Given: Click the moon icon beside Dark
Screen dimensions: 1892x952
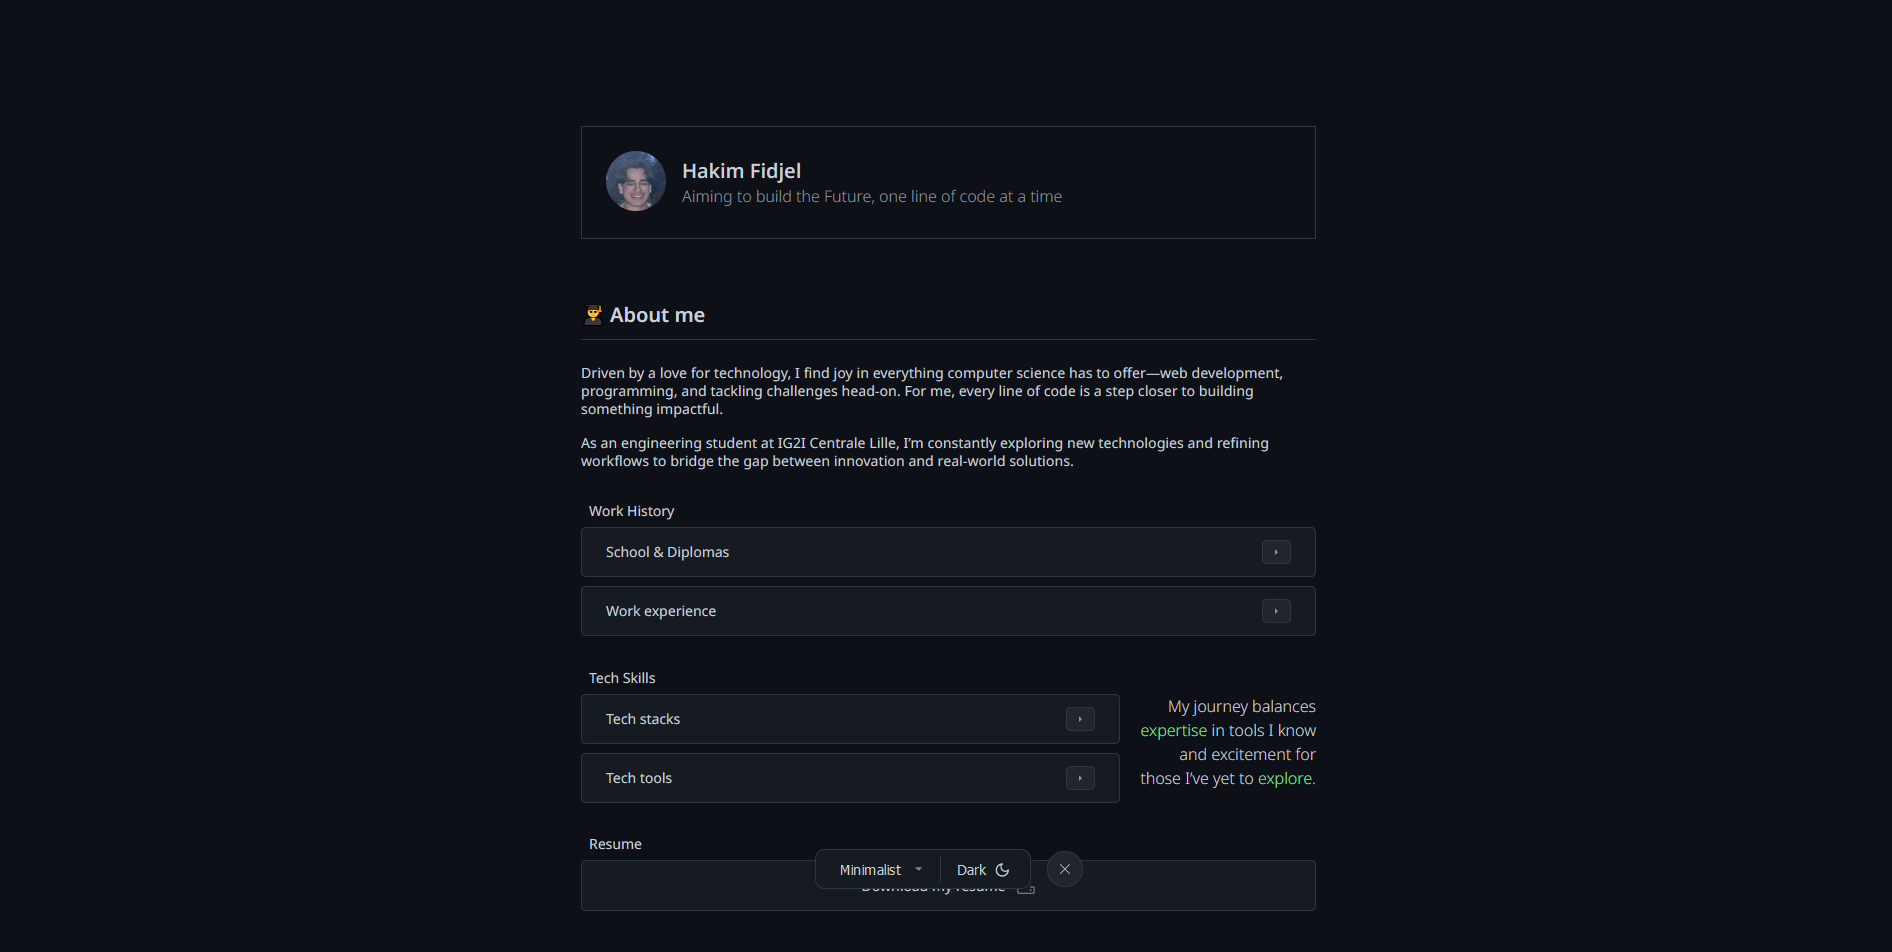Looking at the screenshot, I should point(1002,870).
